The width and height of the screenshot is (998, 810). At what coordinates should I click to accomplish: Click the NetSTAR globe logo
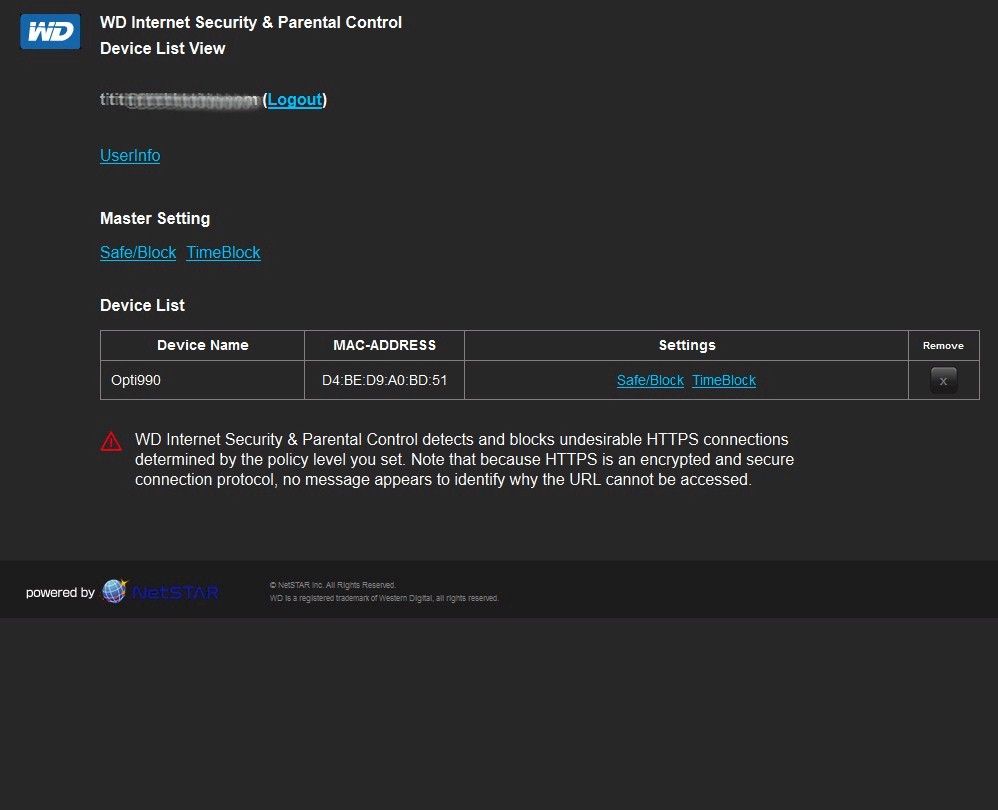[115, 591]
